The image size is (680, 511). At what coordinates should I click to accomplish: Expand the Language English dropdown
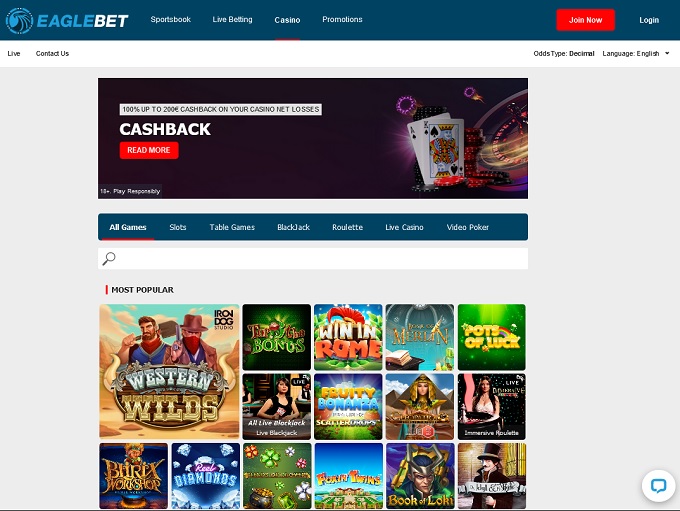636,53
